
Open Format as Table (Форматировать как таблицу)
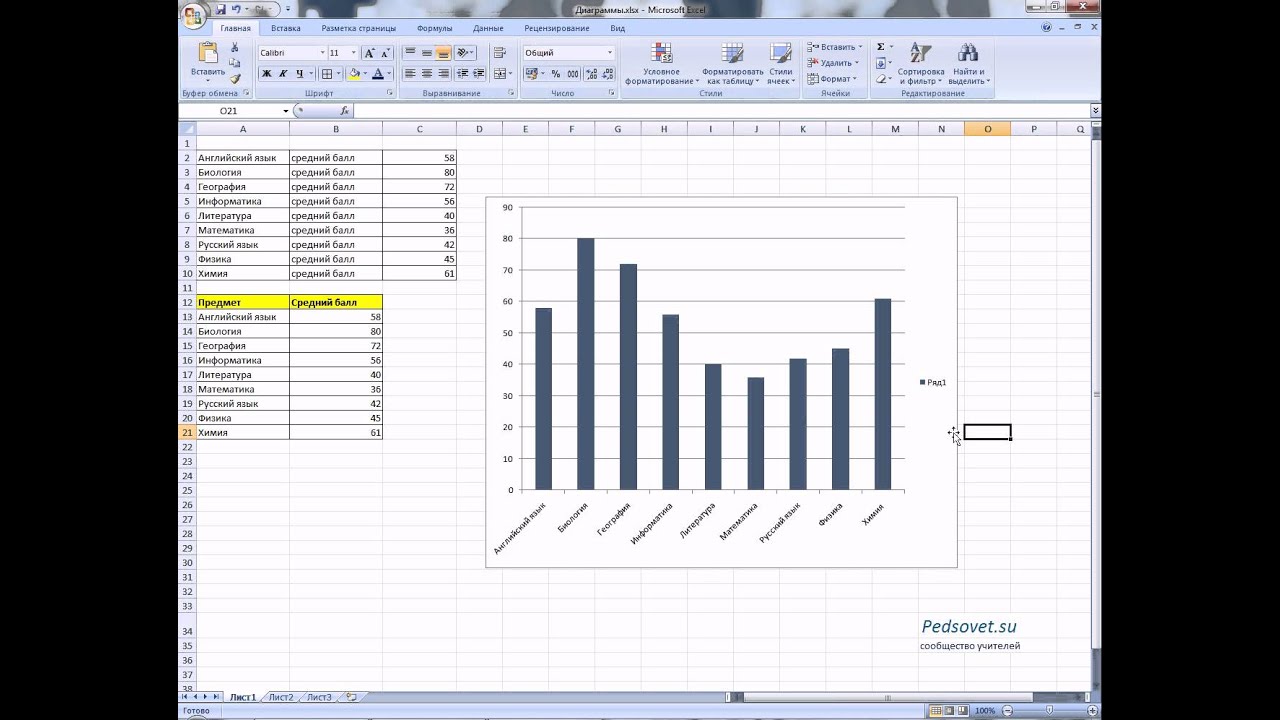pyautogui.click(x=732, y=64)
